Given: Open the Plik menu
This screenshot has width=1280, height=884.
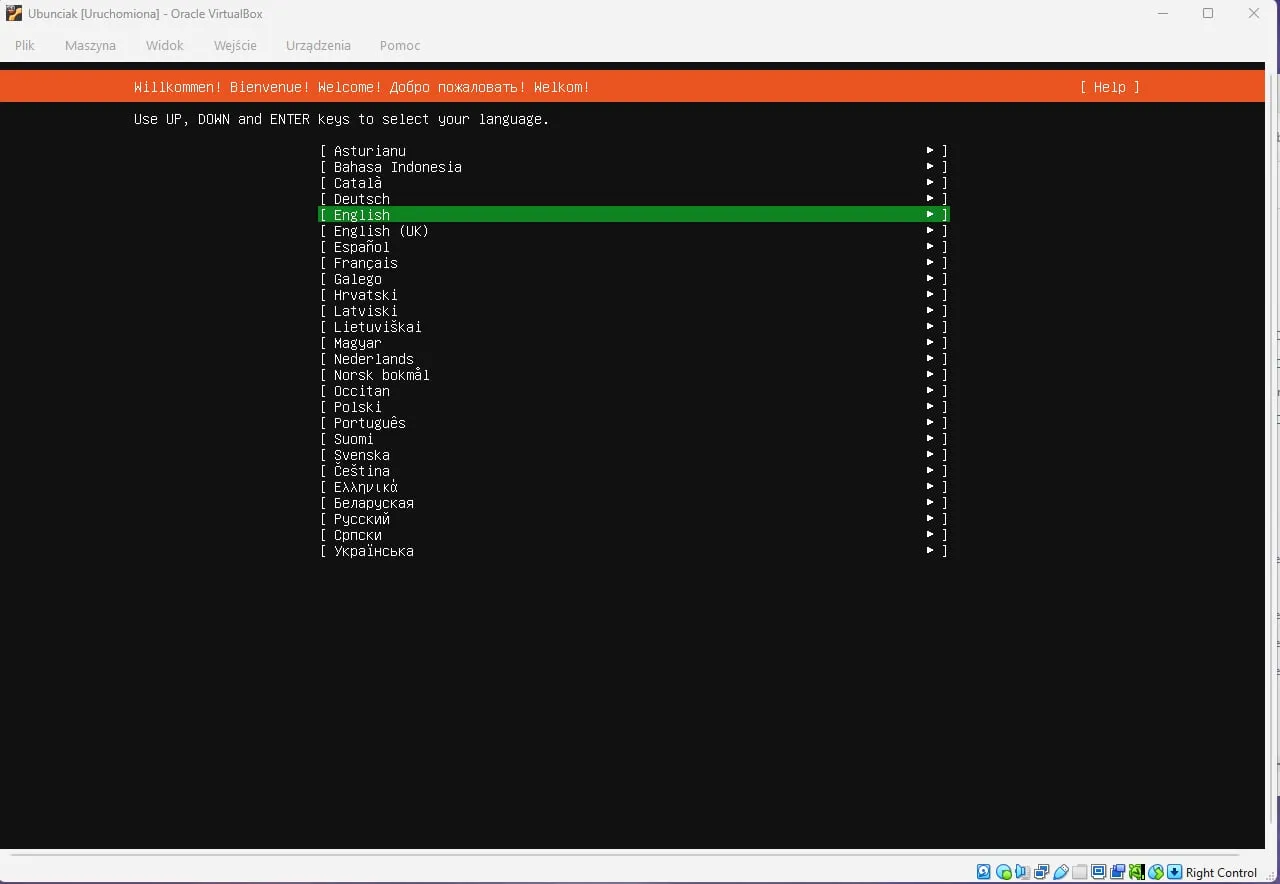Looking at the screenshot, I should click(25, 45).
